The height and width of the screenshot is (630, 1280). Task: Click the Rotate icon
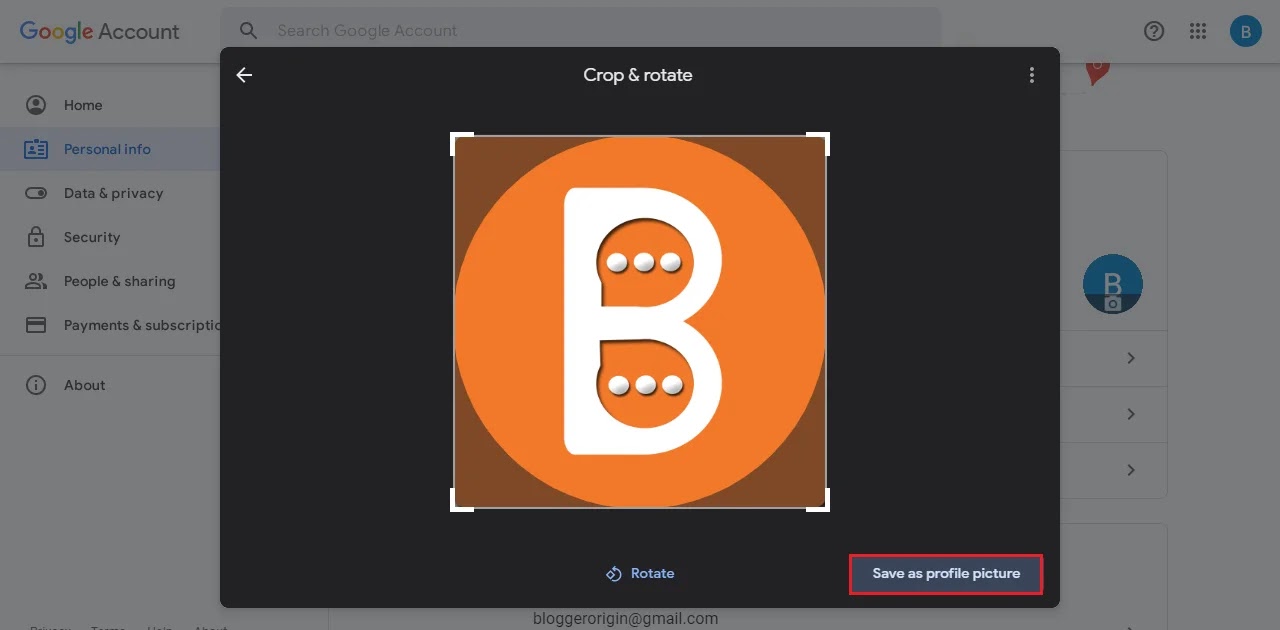[614, 574]
